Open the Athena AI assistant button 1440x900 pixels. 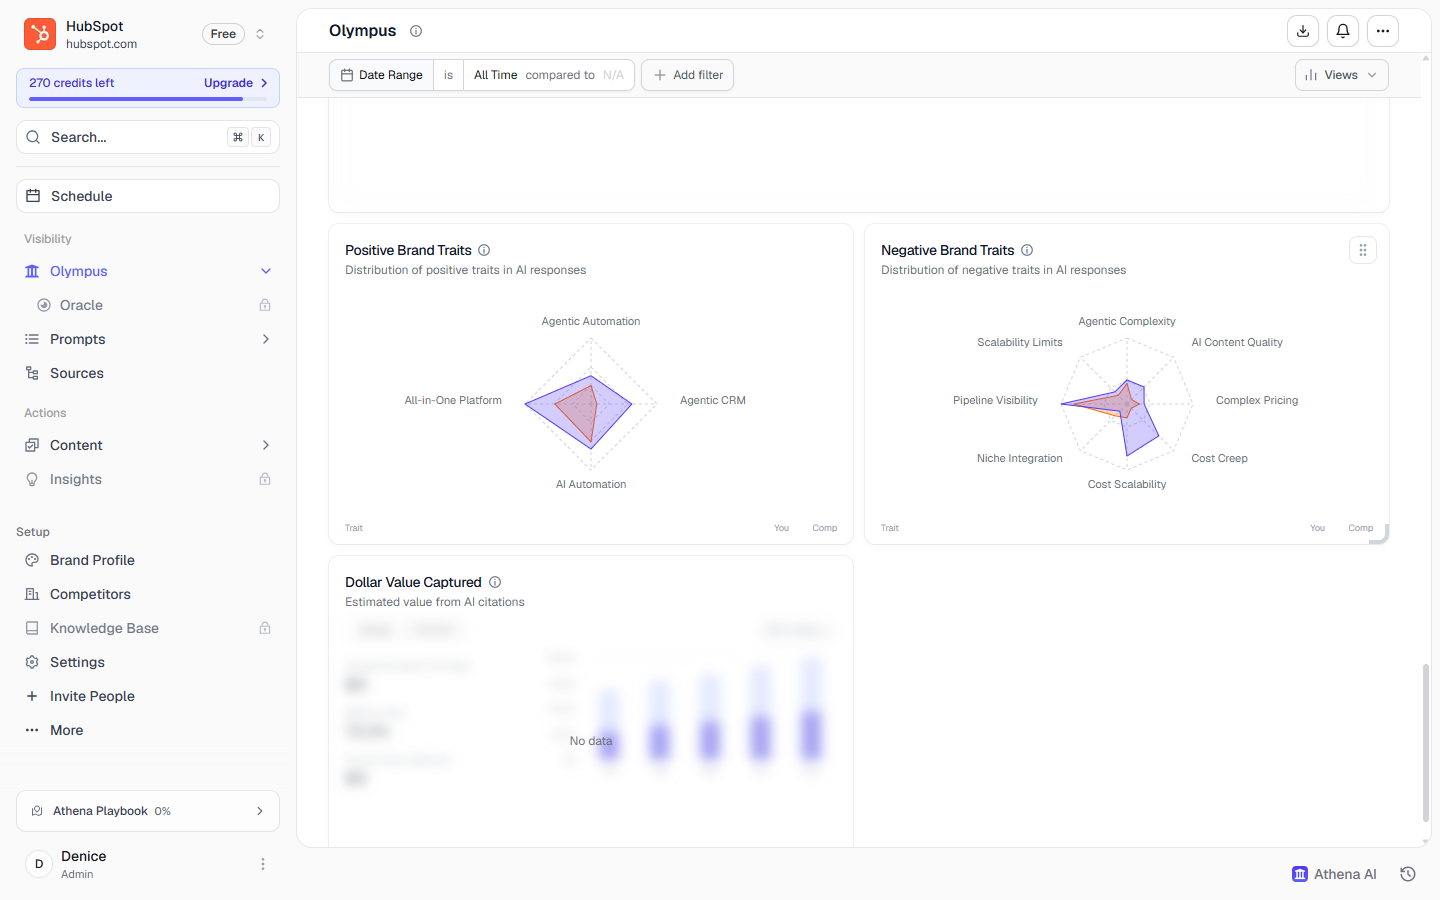[x=1334, y=874]
